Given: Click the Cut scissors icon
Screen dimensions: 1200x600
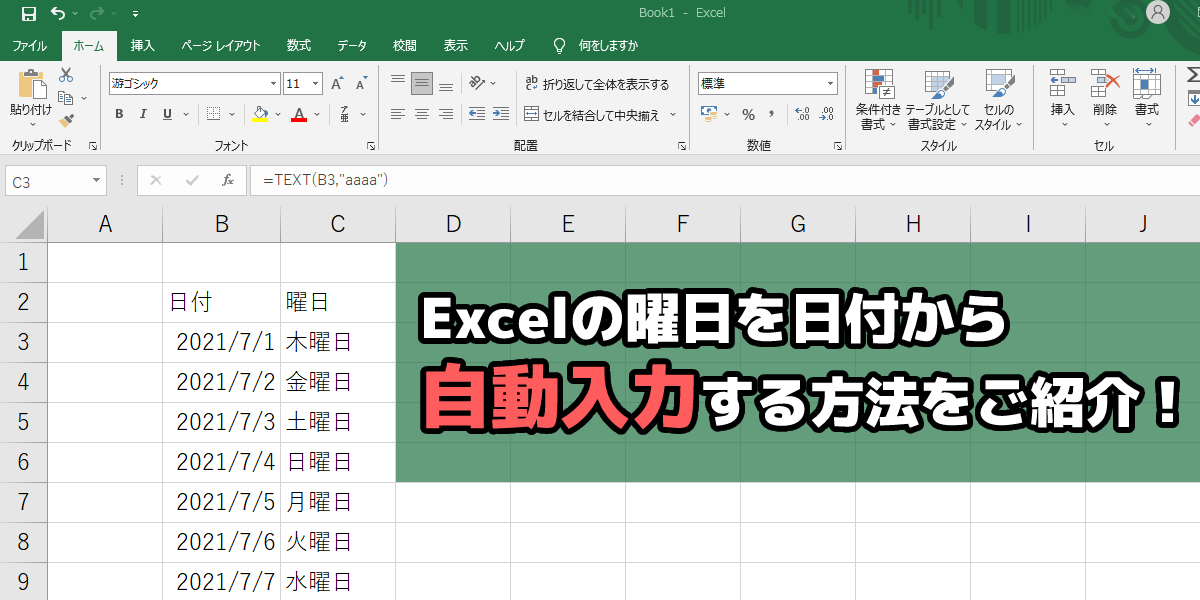Looking at the screenshot, I should click(64, 74).
